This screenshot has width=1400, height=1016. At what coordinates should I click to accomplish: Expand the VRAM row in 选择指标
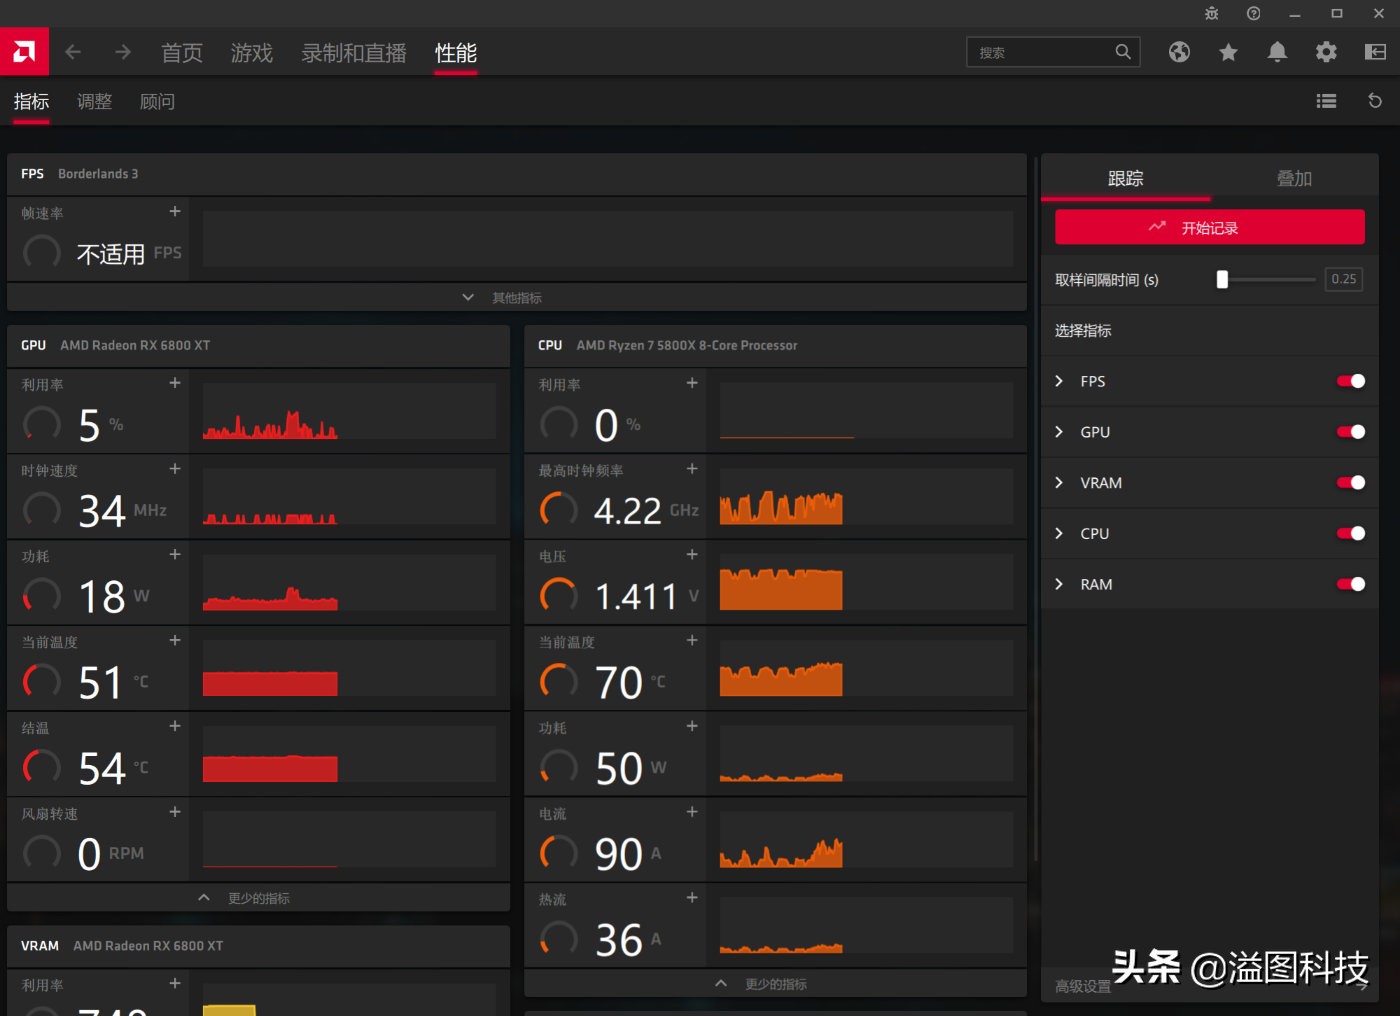(x=1059, y=483)
